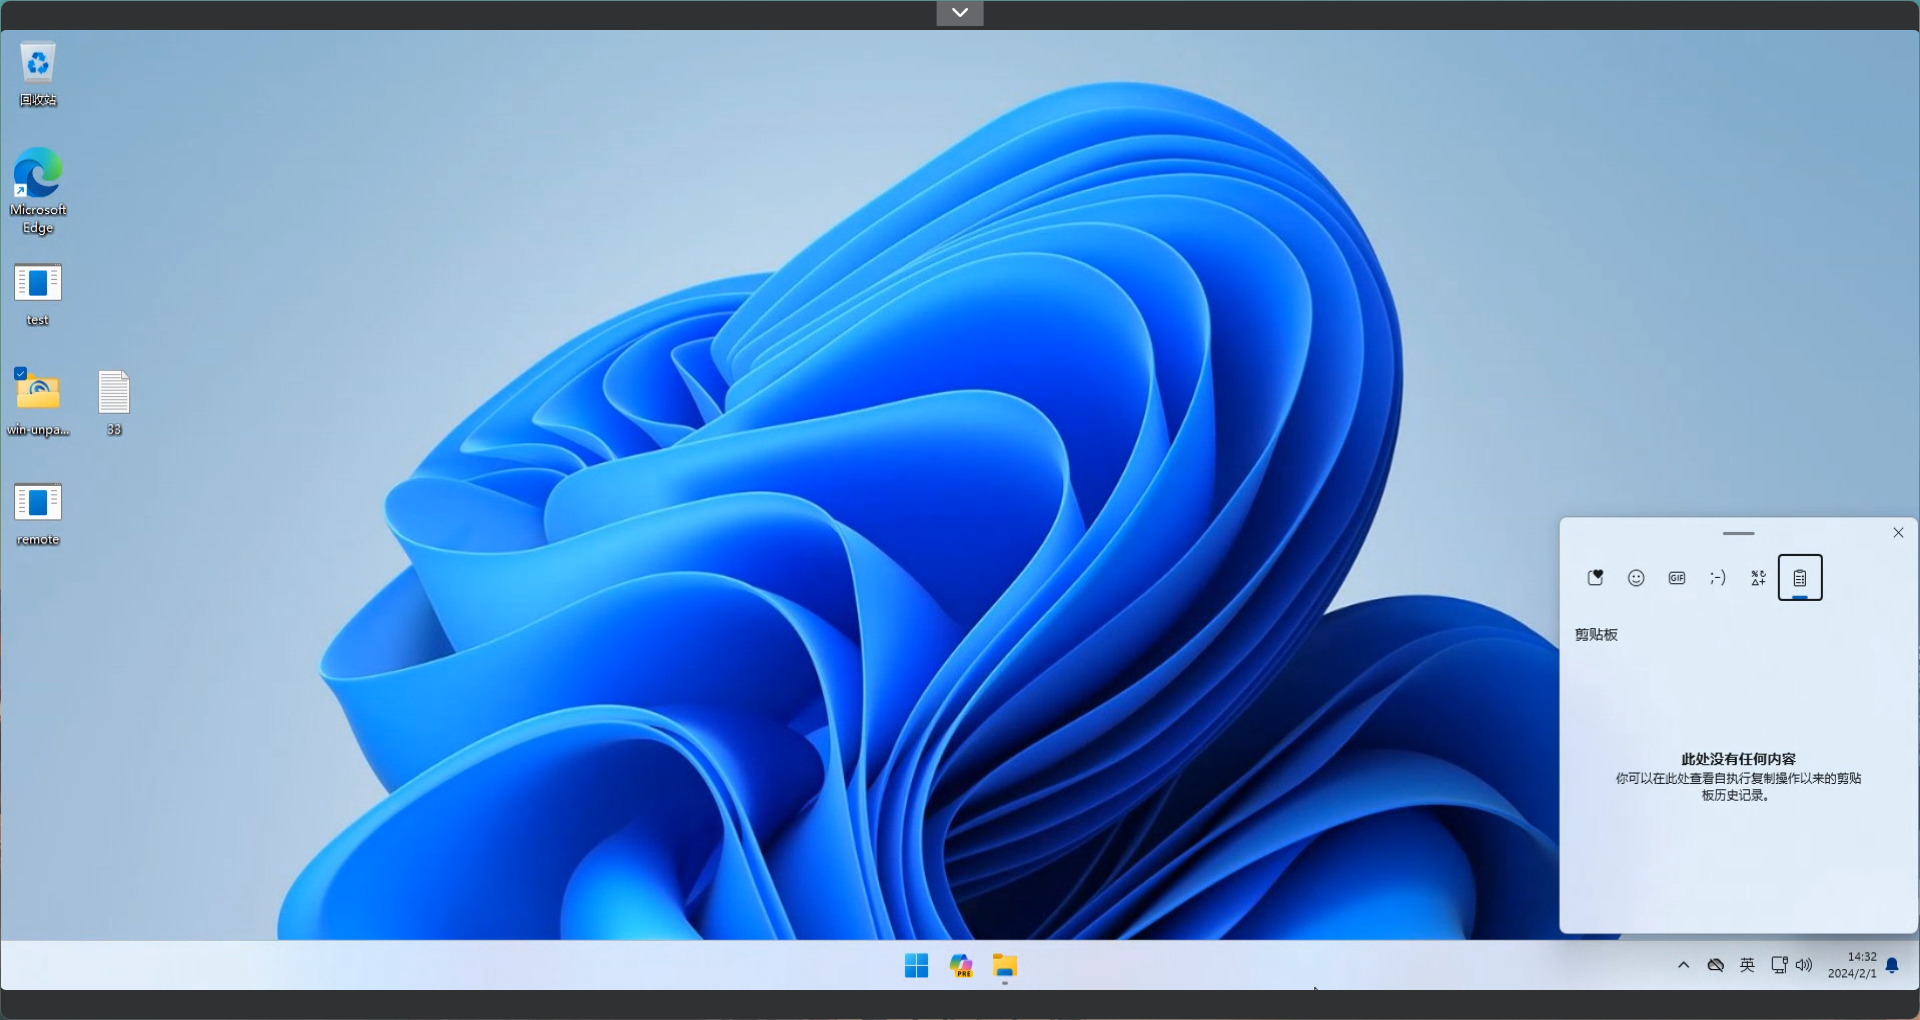Switch to the Kaomoji ;-) tab

[x=1718, y=577]
